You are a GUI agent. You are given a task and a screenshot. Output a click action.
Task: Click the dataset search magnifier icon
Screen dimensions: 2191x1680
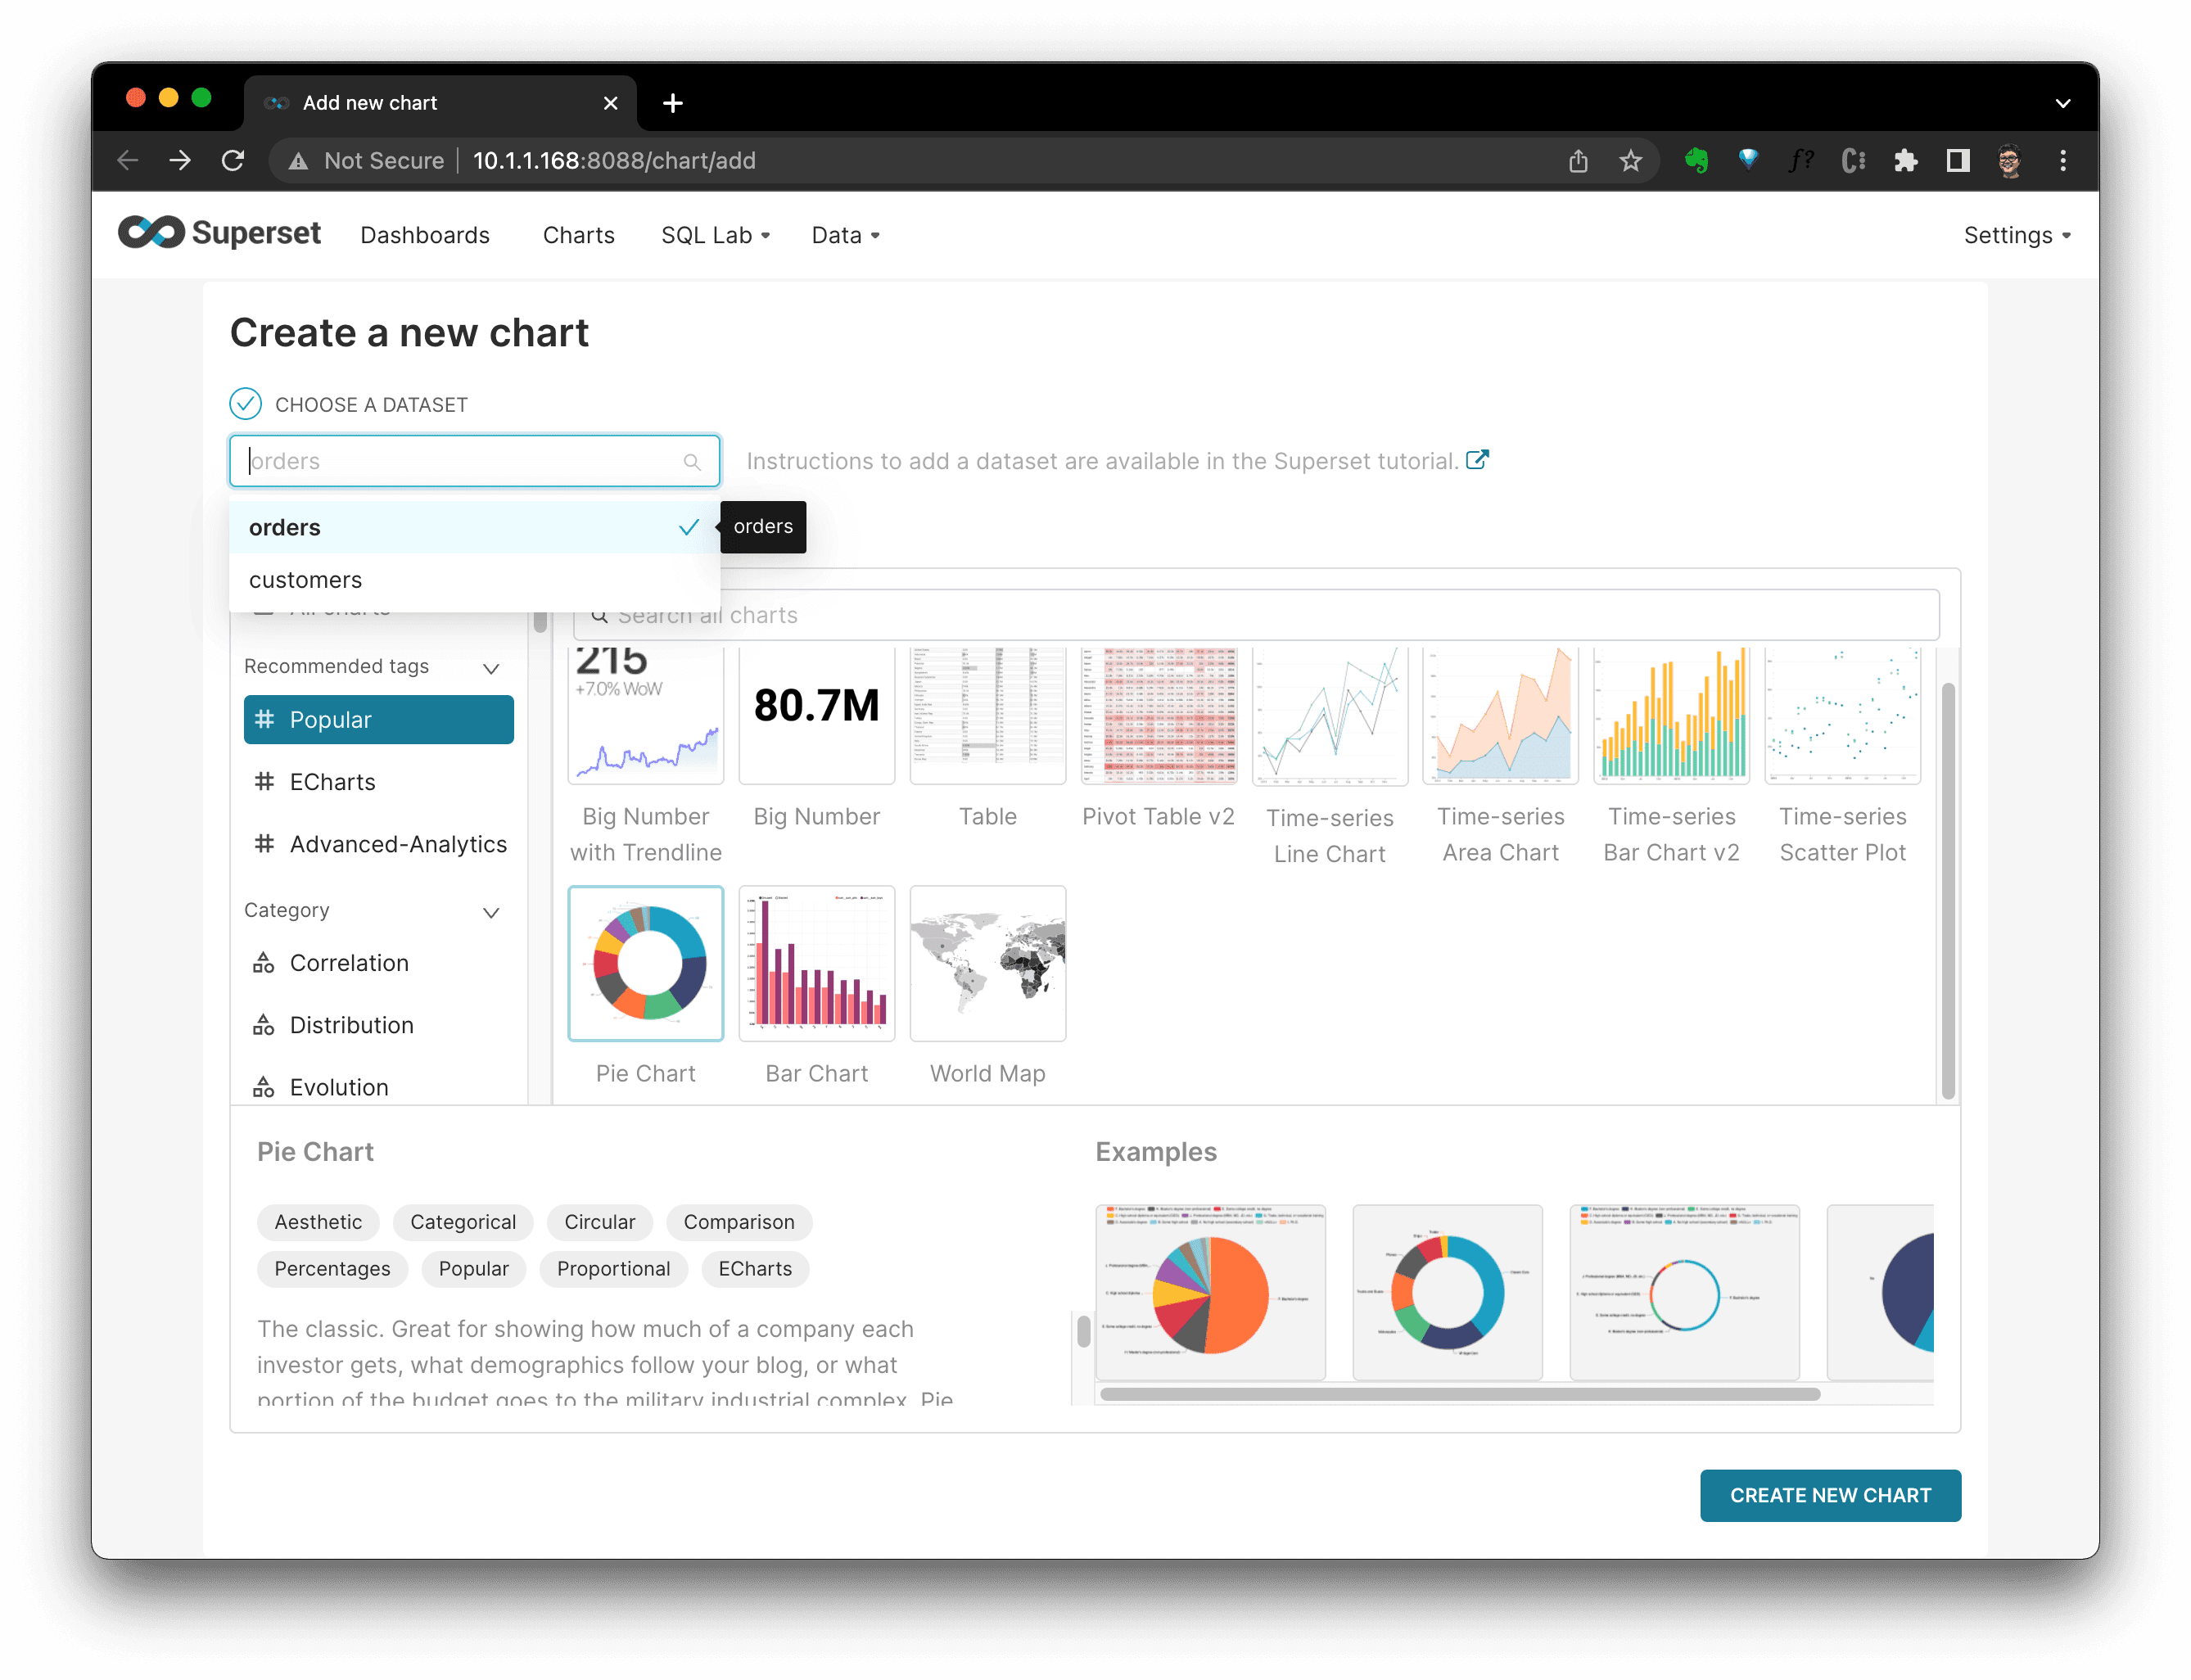point(691,462)
